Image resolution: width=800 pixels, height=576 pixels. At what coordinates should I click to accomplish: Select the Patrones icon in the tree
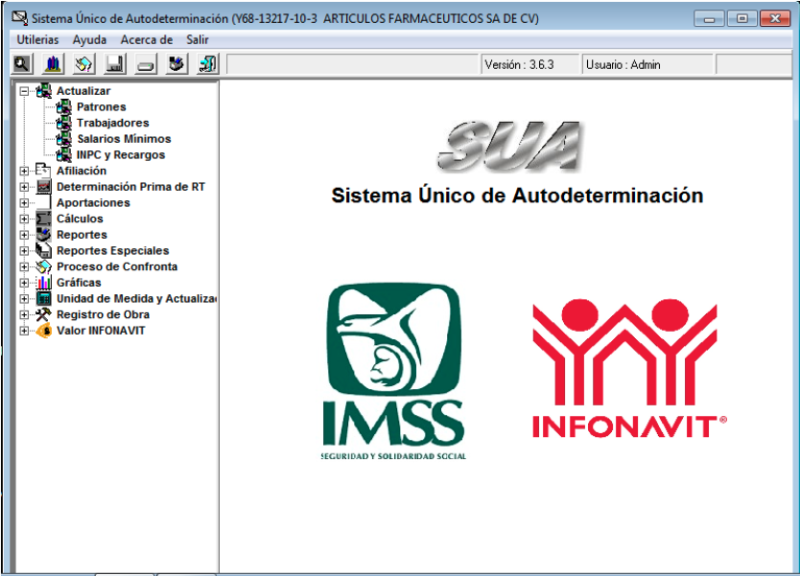(x=64, y=107)
